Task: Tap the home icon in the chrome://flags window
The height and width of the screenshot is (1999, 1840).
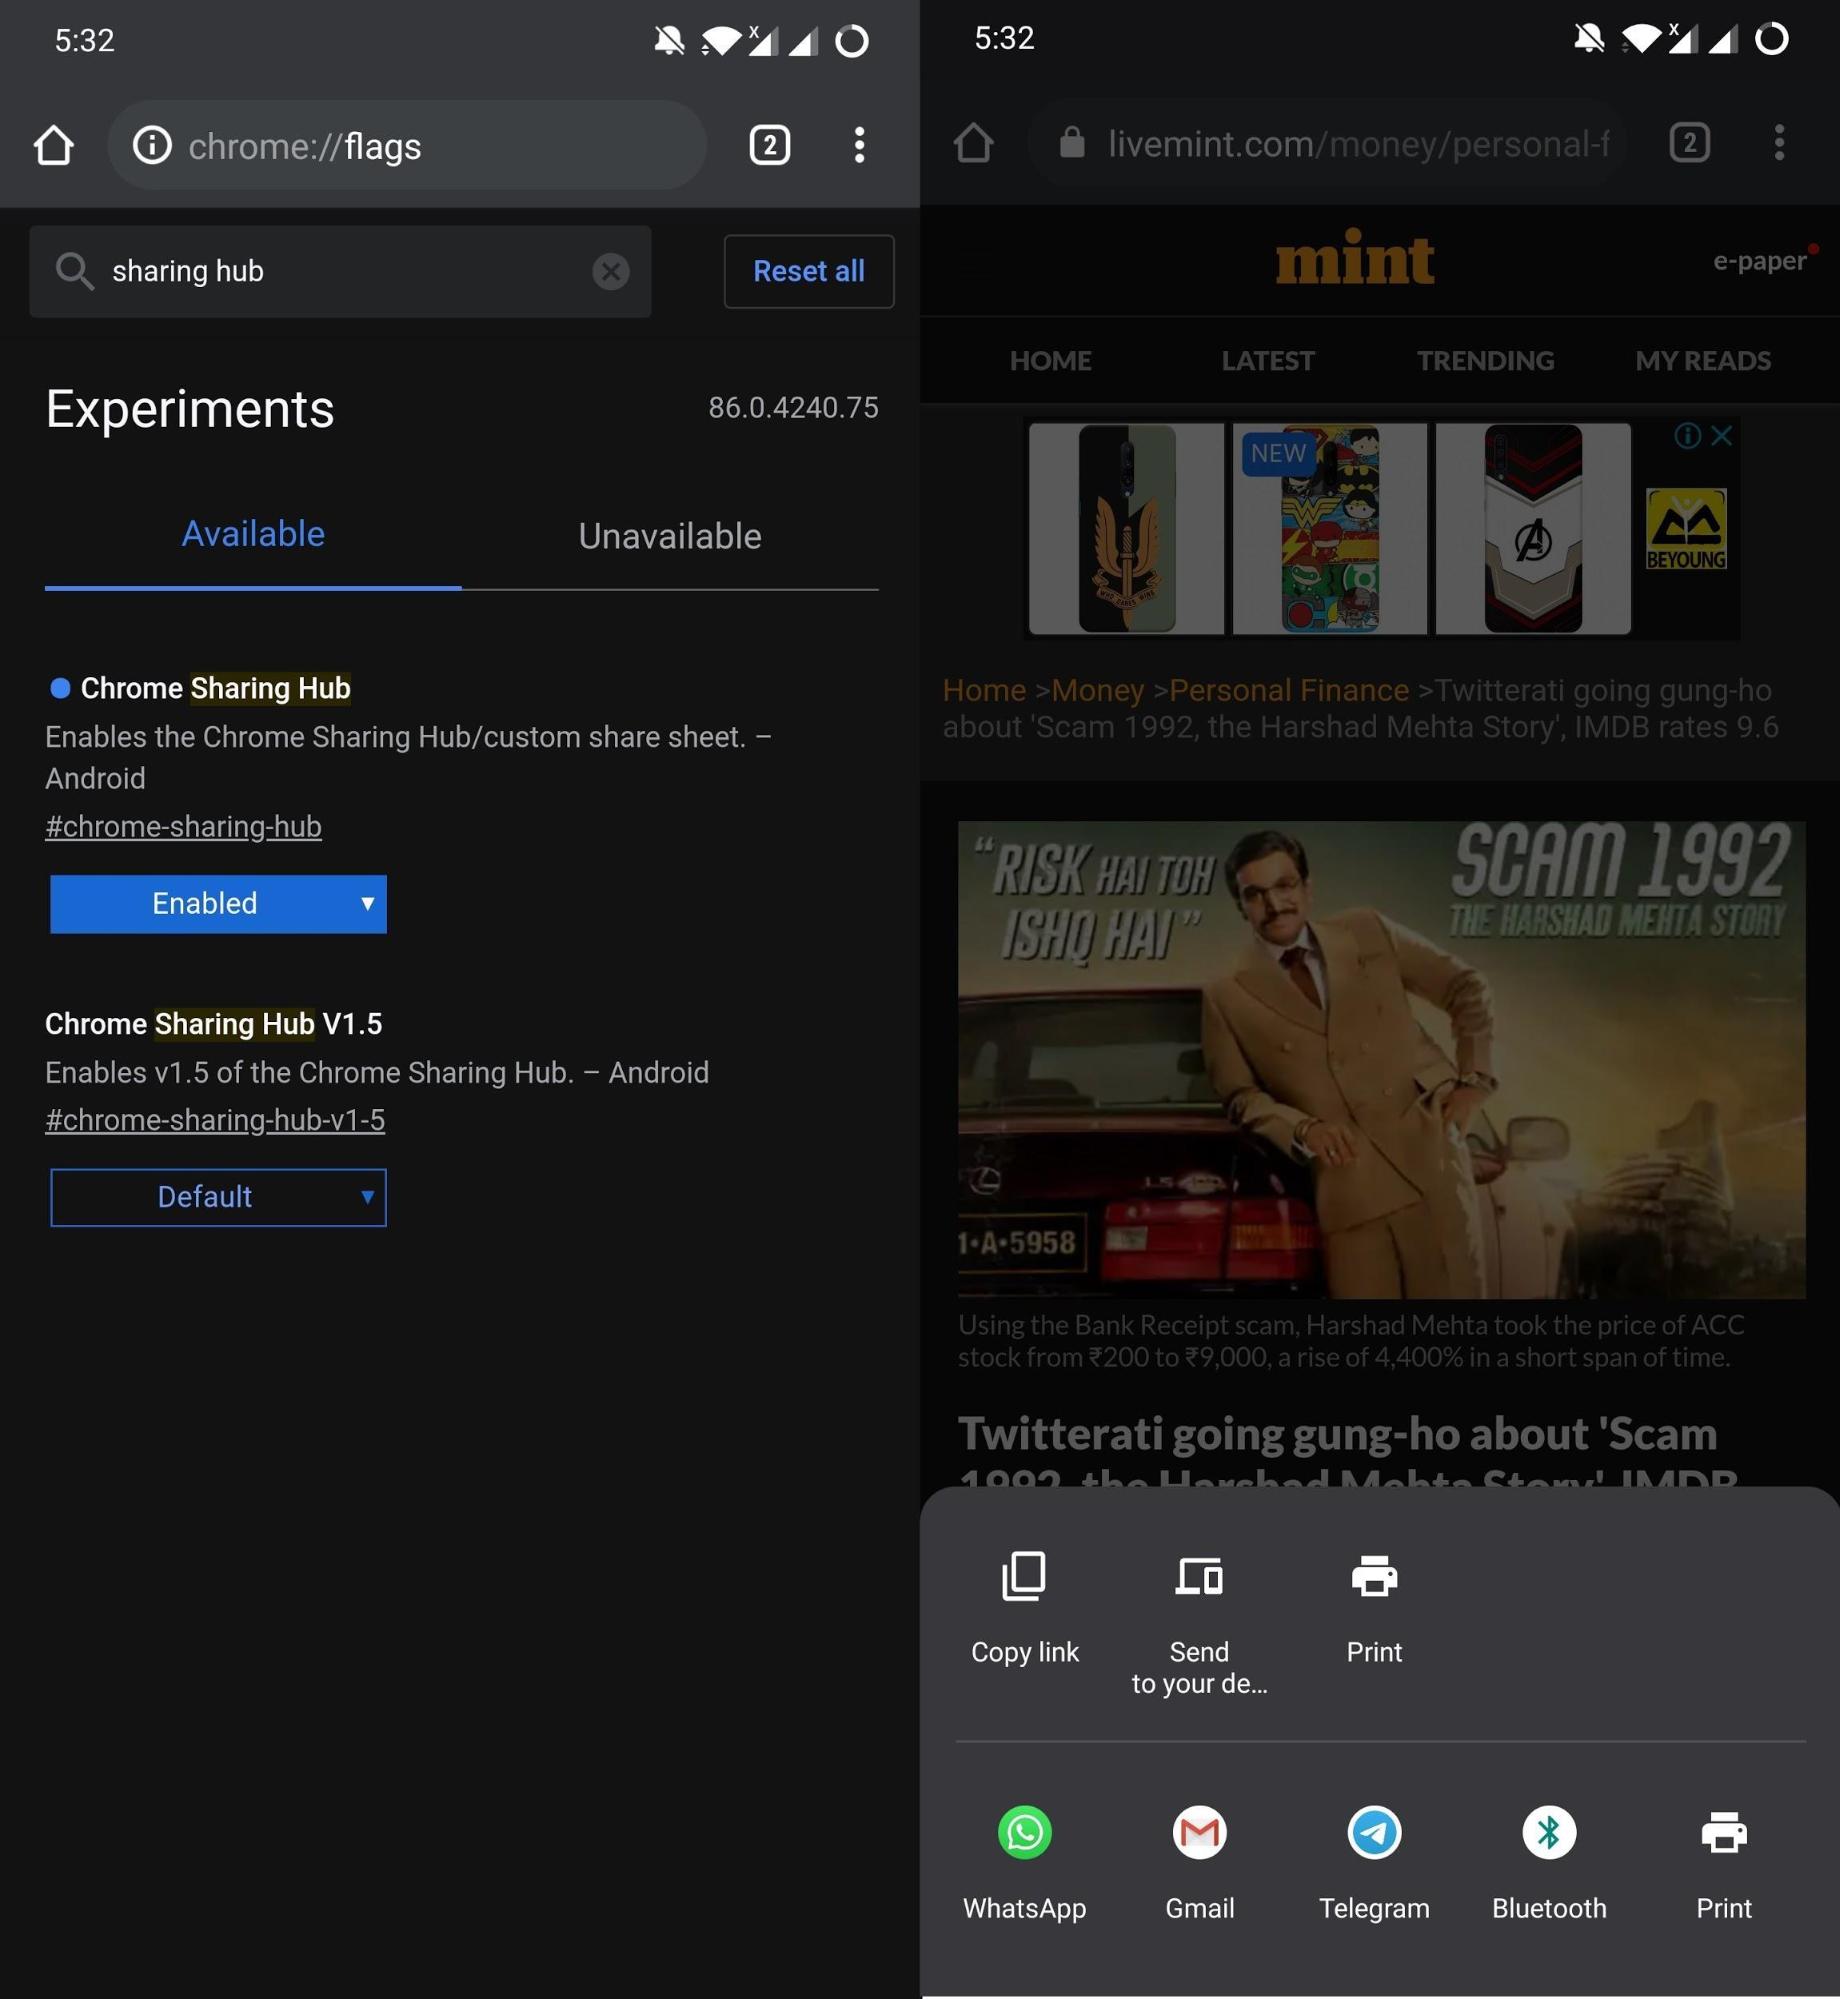Action: 54,146
